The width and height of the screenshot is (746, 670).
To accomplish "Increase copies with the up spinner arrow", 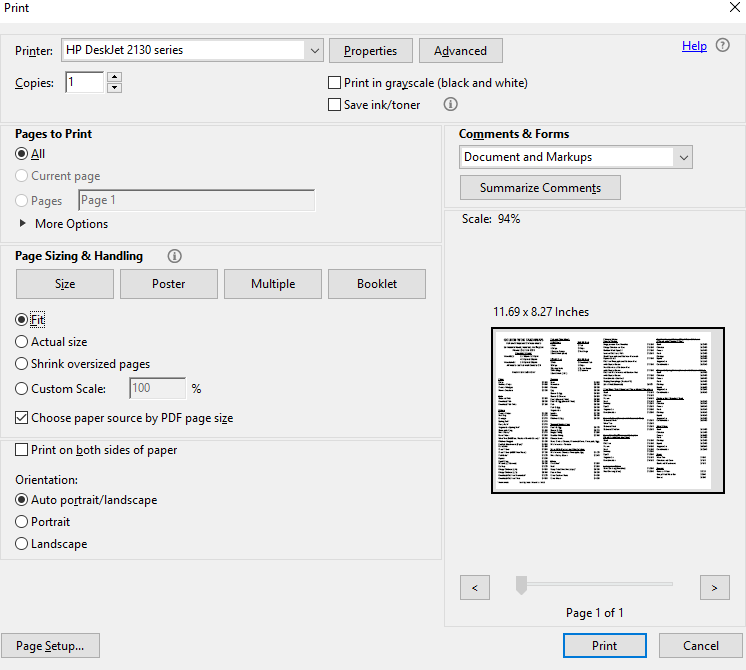I will pyautogui.click(x=114, y=77).
